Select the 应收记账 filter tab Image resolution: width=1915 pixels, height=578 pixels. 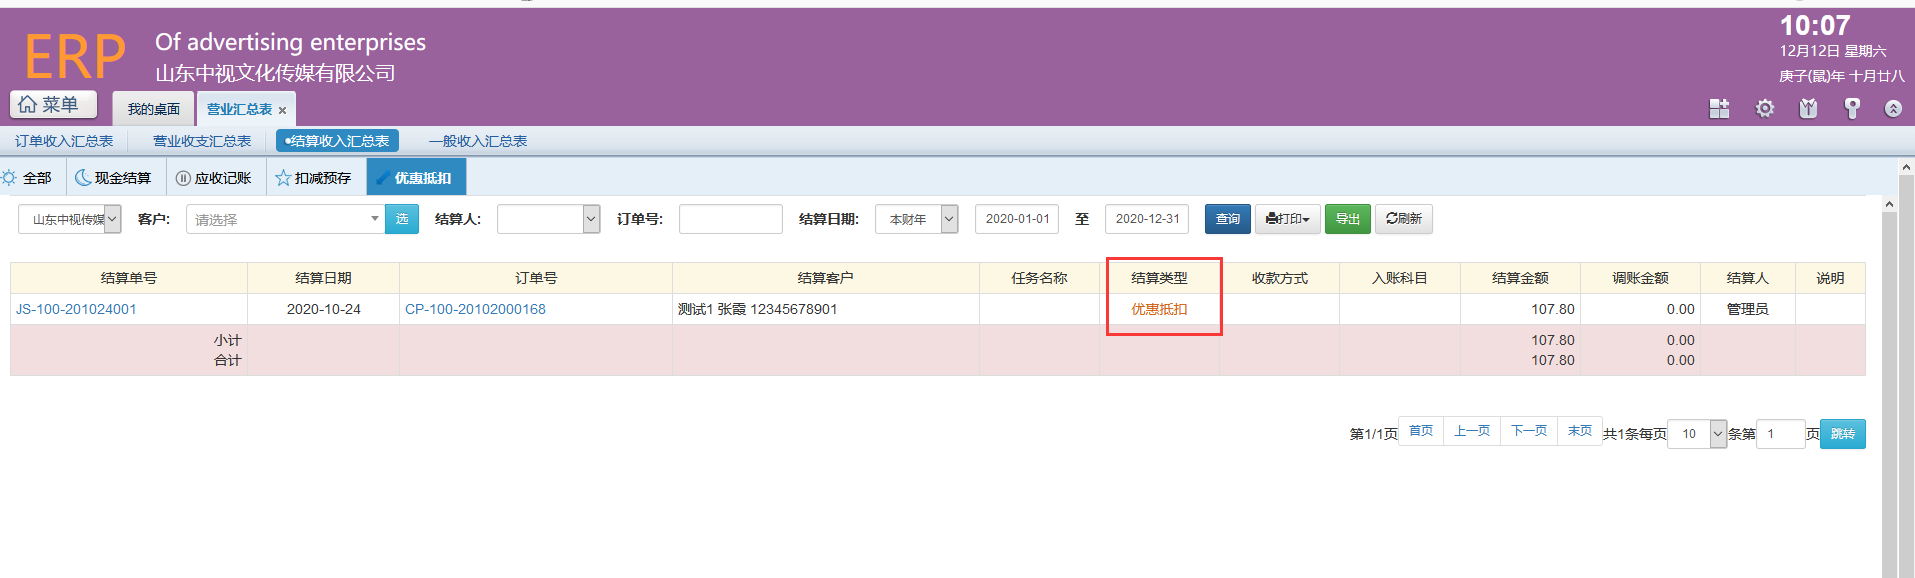pyautogui.click(x=215, y=178)
